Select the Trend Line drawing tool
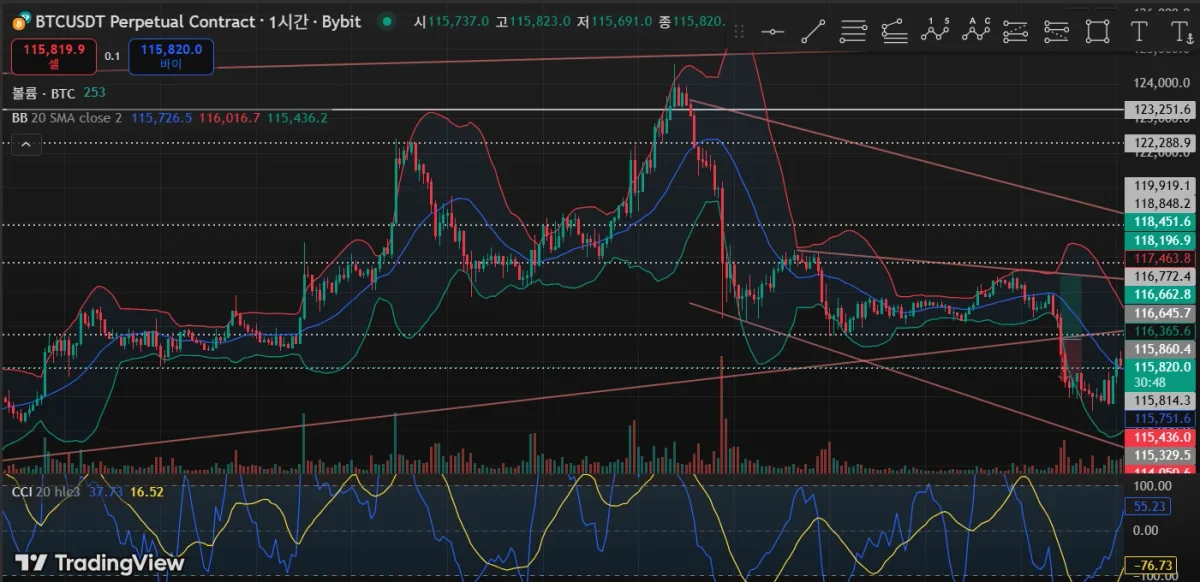 coord(813,30)
